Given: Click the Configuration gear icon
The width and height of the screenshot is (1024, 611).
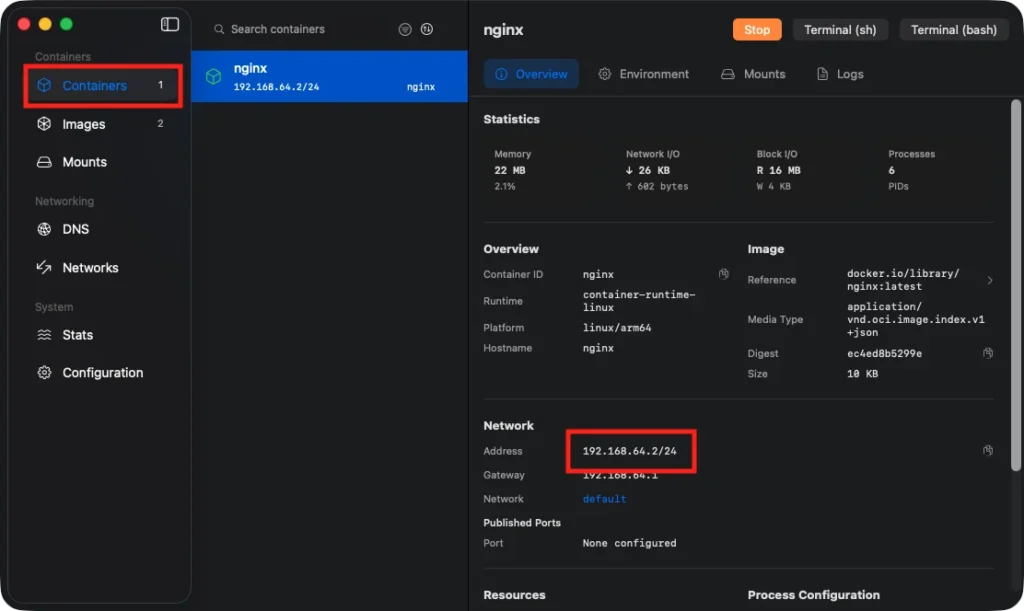Looking at the screenshot, I should coord(44,373).
